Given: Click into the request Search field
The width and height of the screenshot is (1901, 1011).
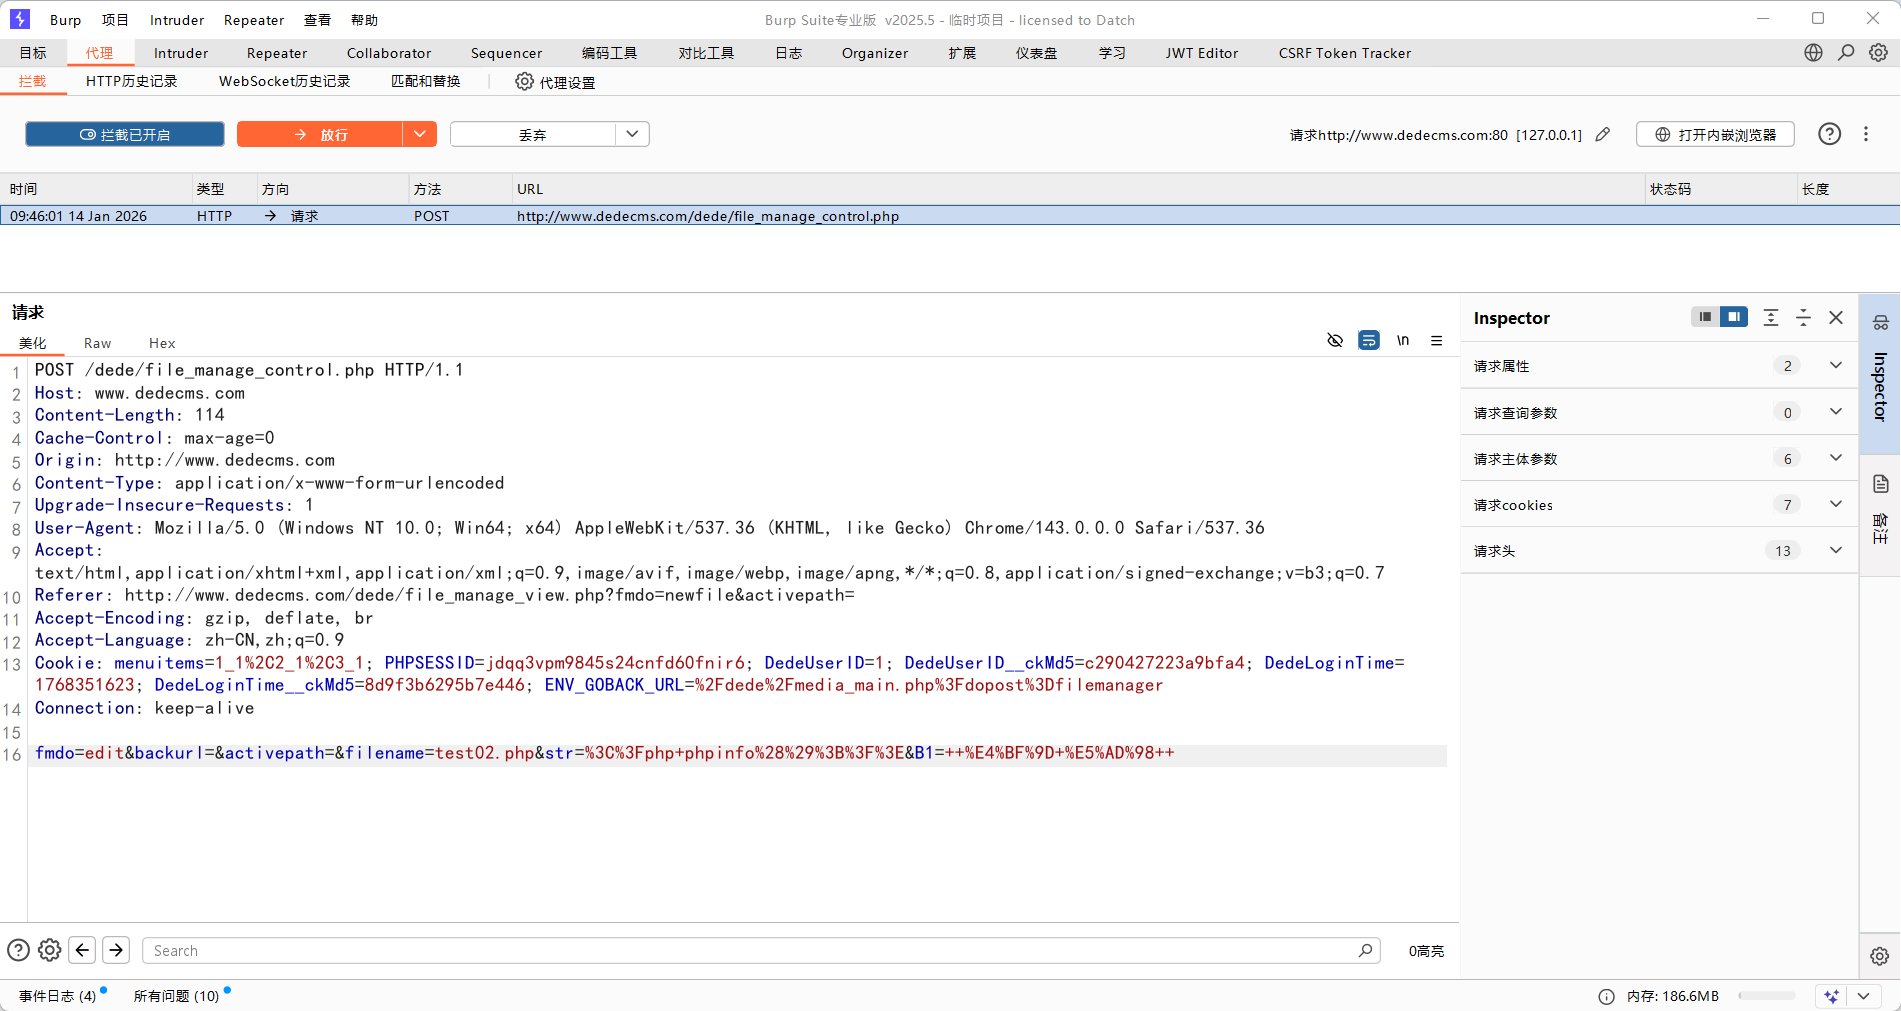Looking at the screenshot, I should tap(761, 950).
